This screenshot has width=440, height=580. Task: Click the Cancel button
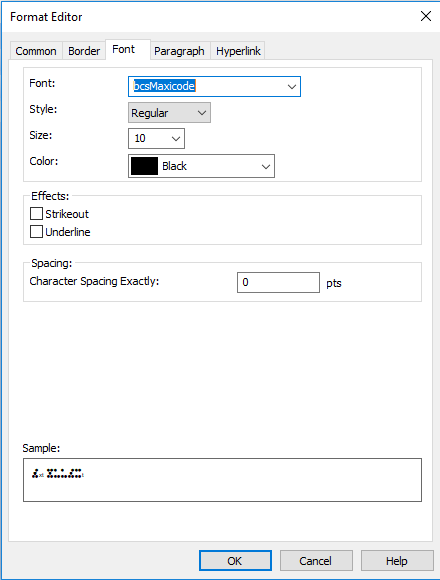[x=316, y=561]
